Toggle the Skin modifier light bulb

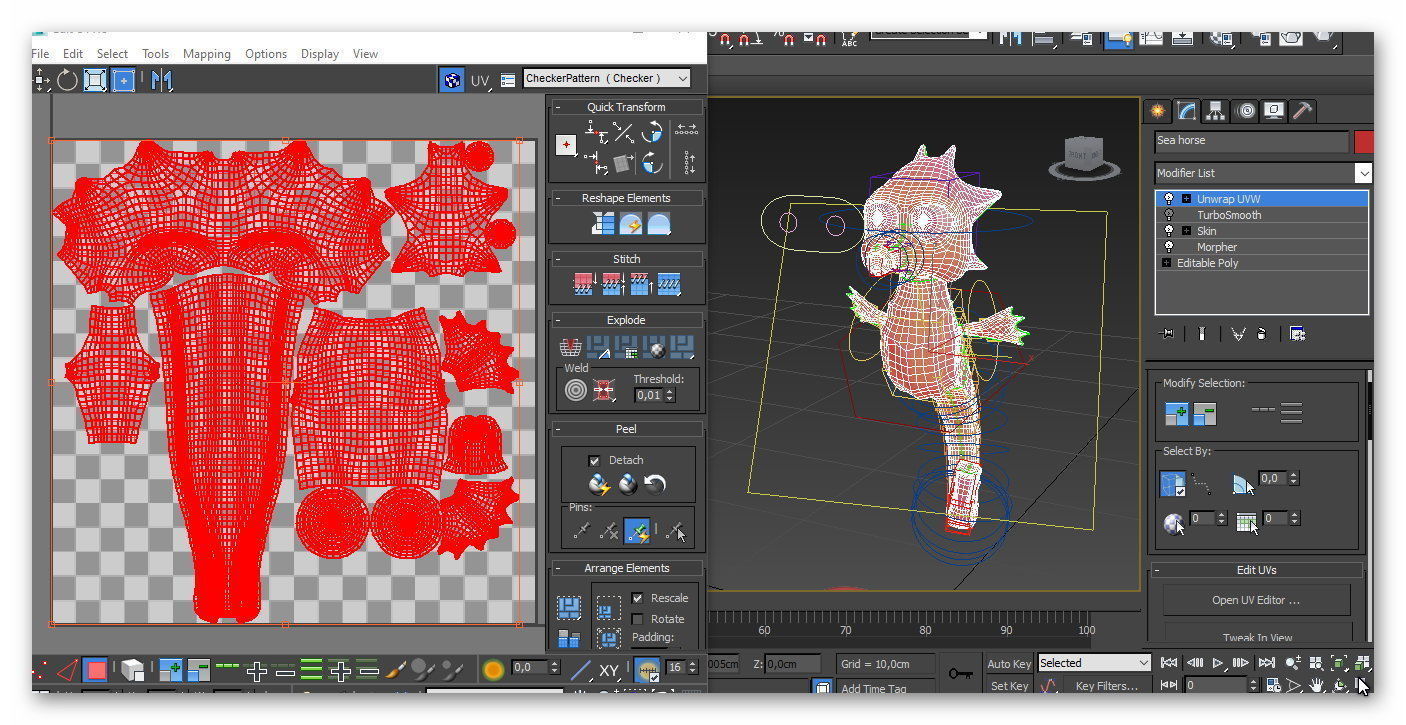(1168, 231)
